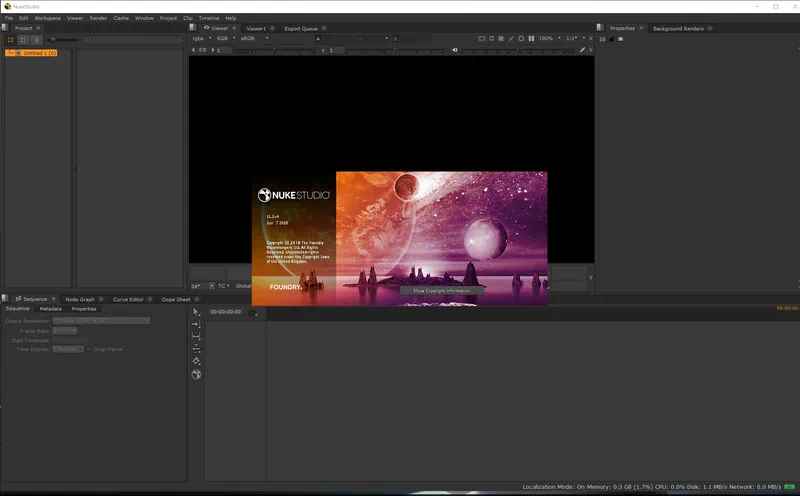This screenshot has height=496, width=800.
Task: Adjust the viewer gain slider
Action: 276,50
